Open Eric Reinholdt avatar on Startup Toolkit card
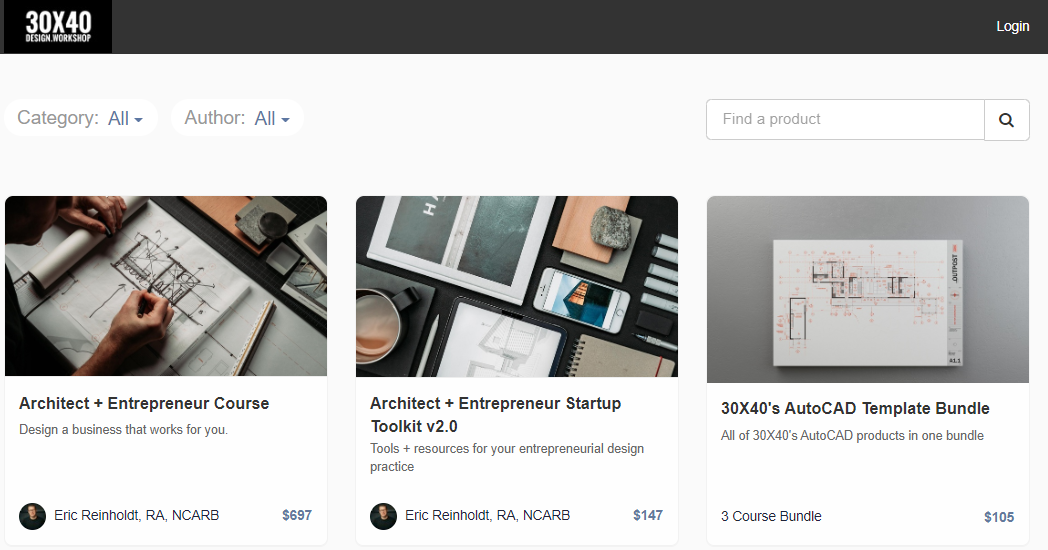 tap(383, 516)
